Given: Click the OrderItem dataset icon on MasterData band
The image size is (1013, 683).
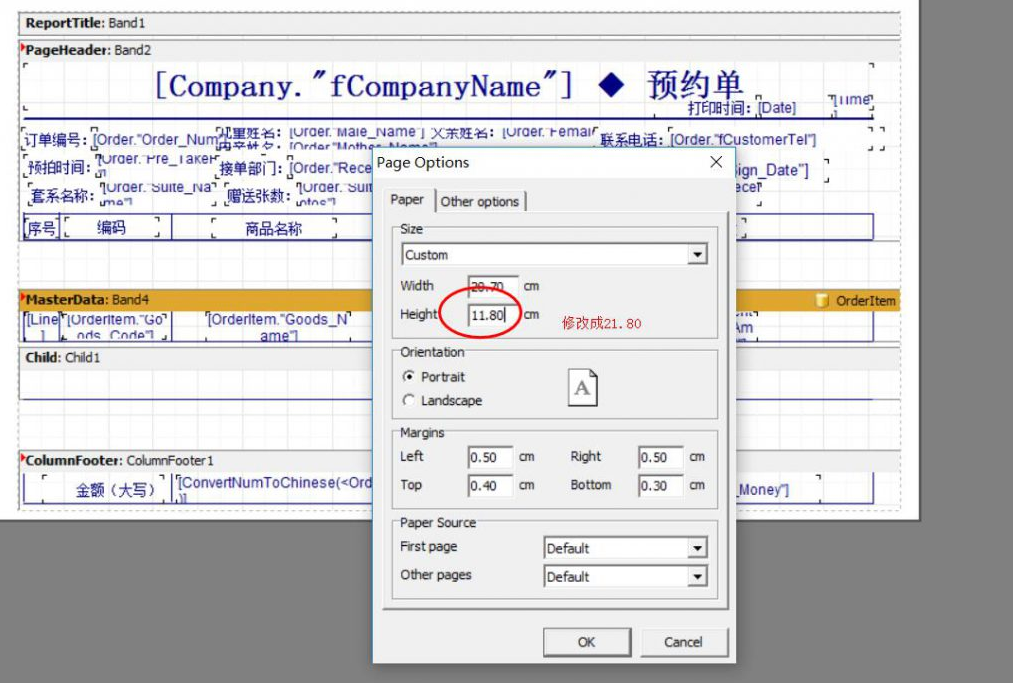Looking at the screenshot, I should coord(822,300).
